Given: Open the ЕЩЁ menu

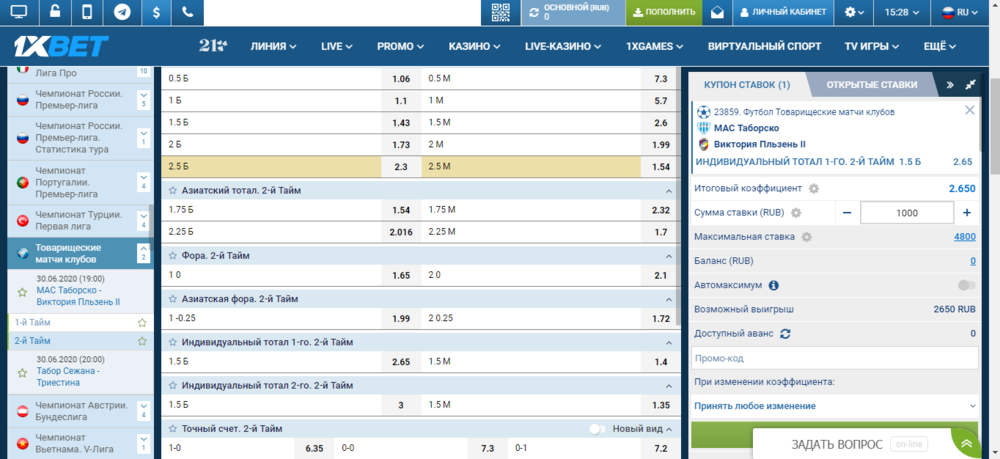Looking at the screenshot, I should point(940,47).
